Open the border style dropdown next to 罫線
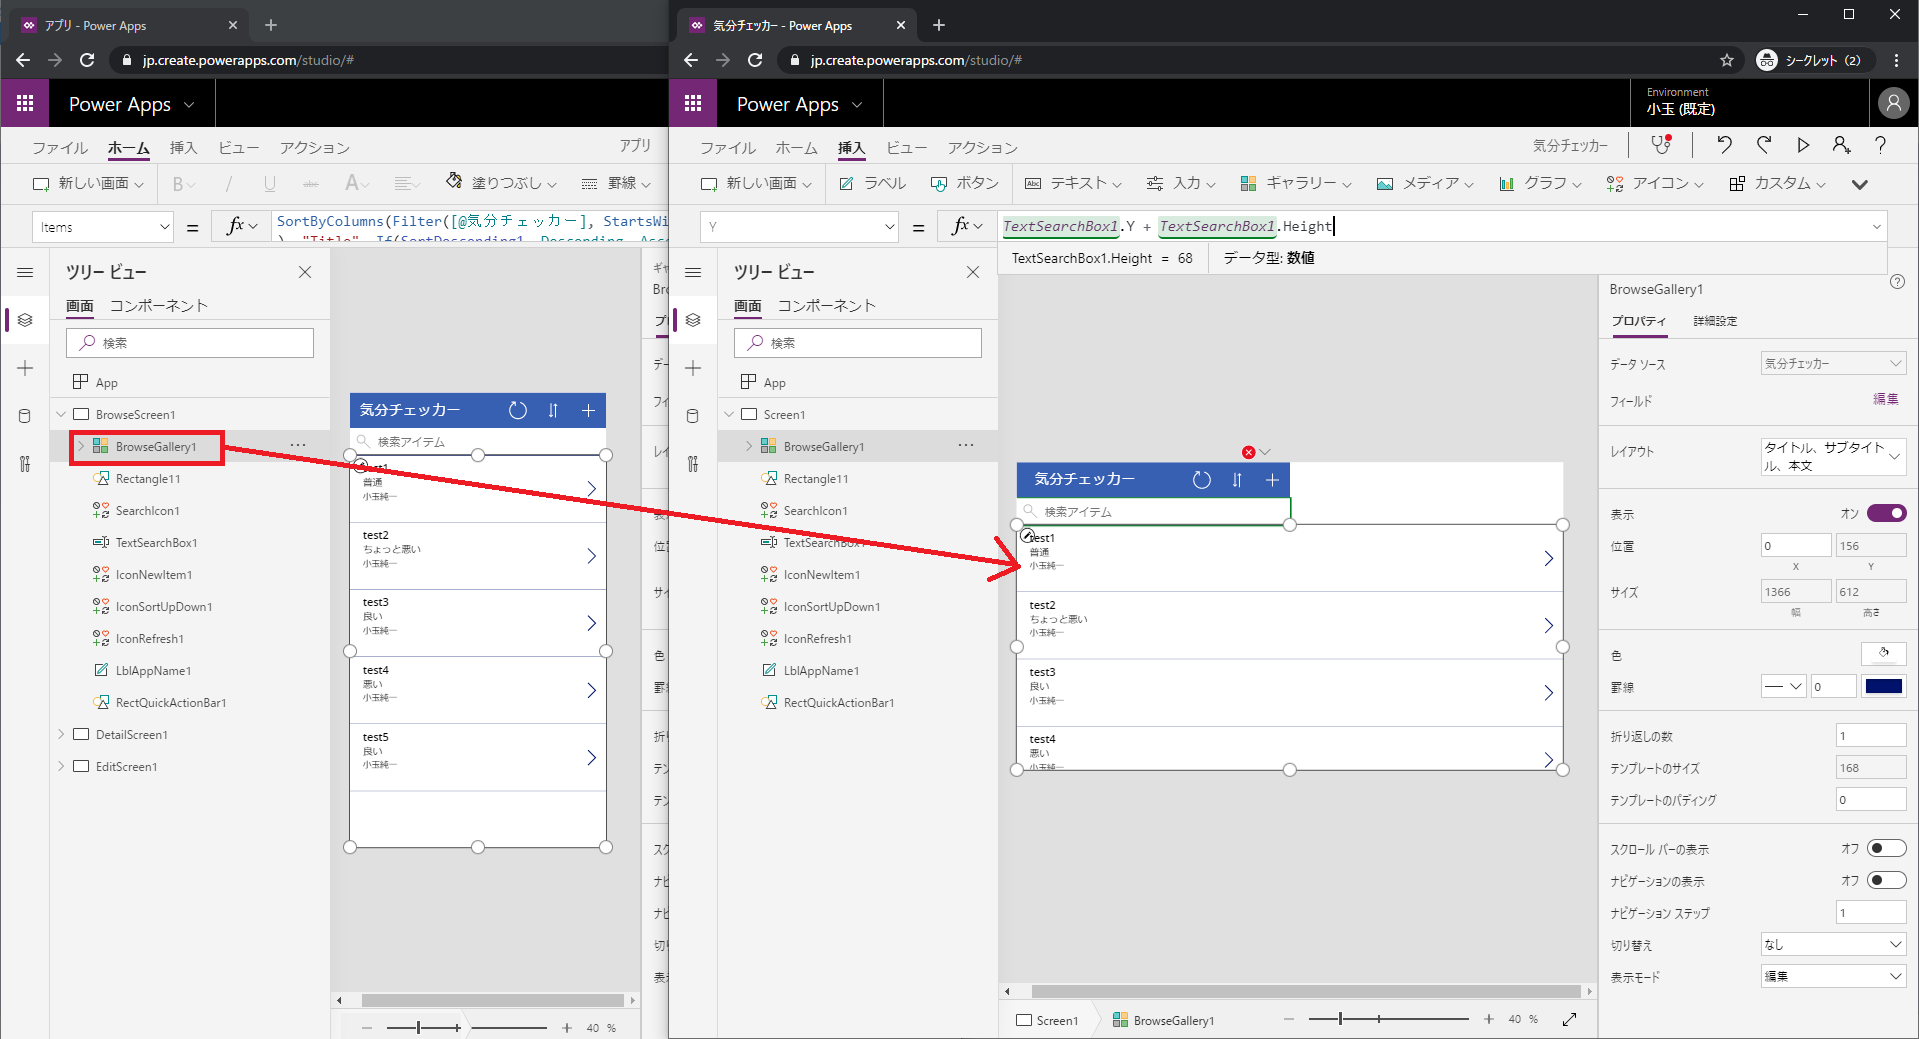This screenshot has width=1919, height=1039. click(x=1783, y=686)
